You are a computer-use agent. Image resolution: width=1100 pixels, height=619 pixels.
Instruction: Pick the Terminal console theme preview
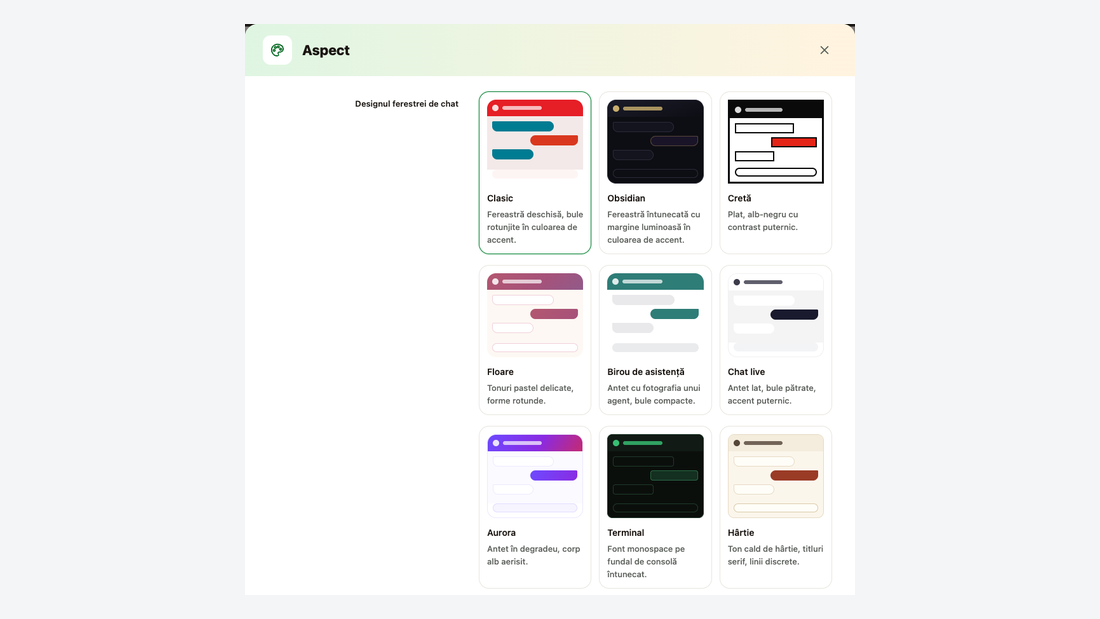tap(655, 476)
